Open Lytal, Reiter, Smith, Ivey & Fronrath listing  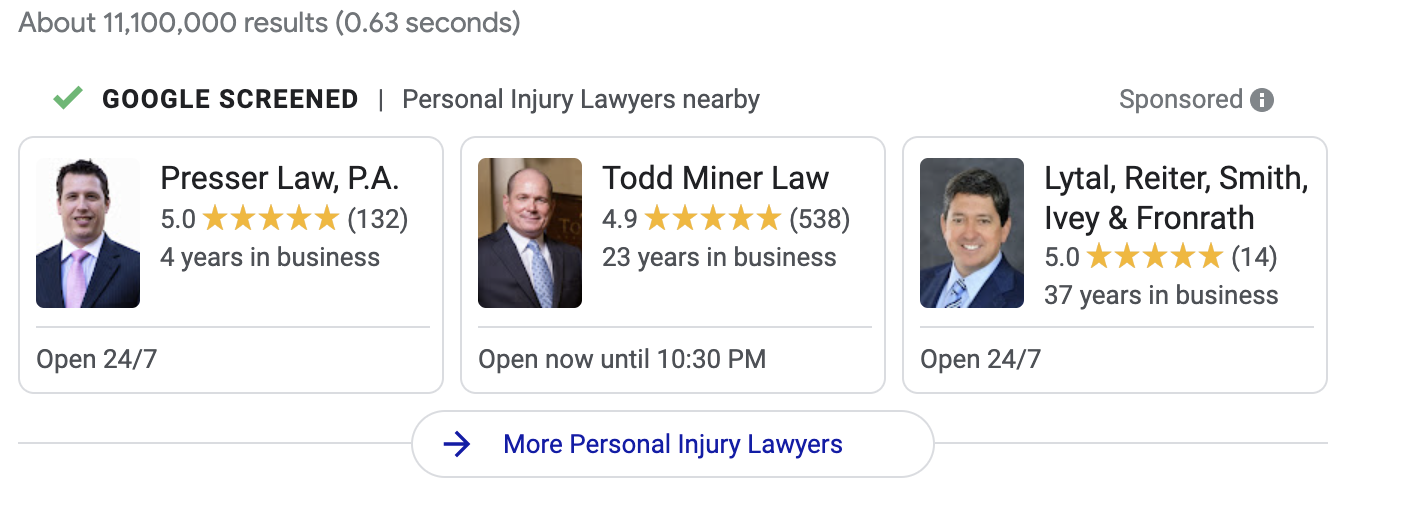click(1176, 198)
